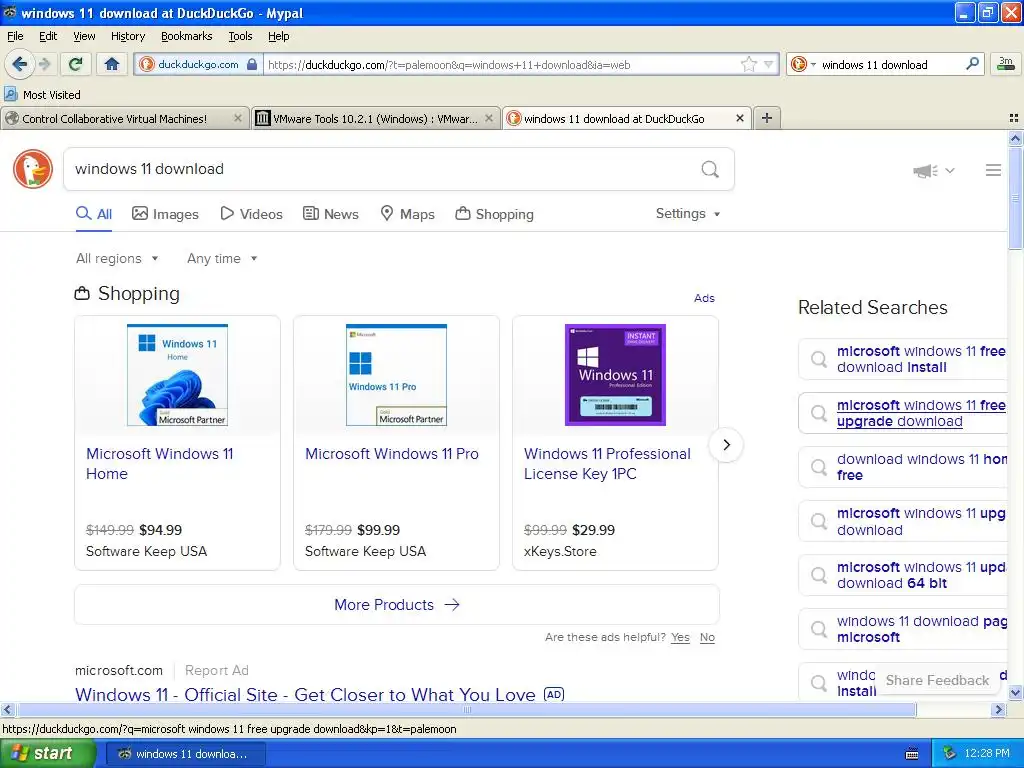Close the VMware Tools tab
The height and width of the screenshot is (768, 1024).
pos(488,118)
